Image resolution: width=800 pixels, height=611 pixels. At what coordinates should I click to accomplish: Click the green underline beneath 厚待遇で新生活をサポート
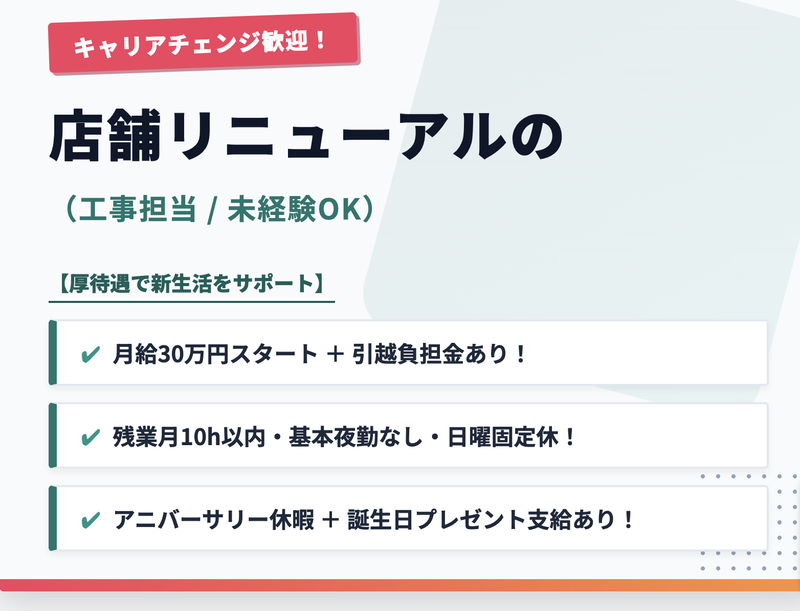click(x=191, y=299)
